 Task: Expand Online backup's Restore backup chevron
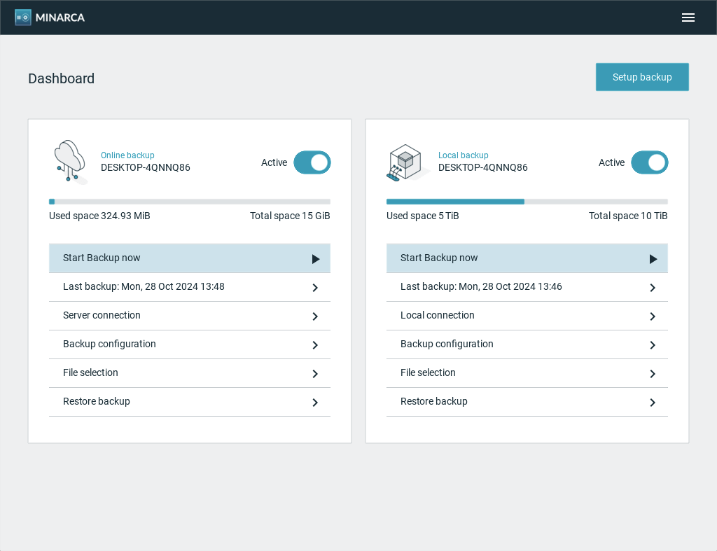click(315, 402)
